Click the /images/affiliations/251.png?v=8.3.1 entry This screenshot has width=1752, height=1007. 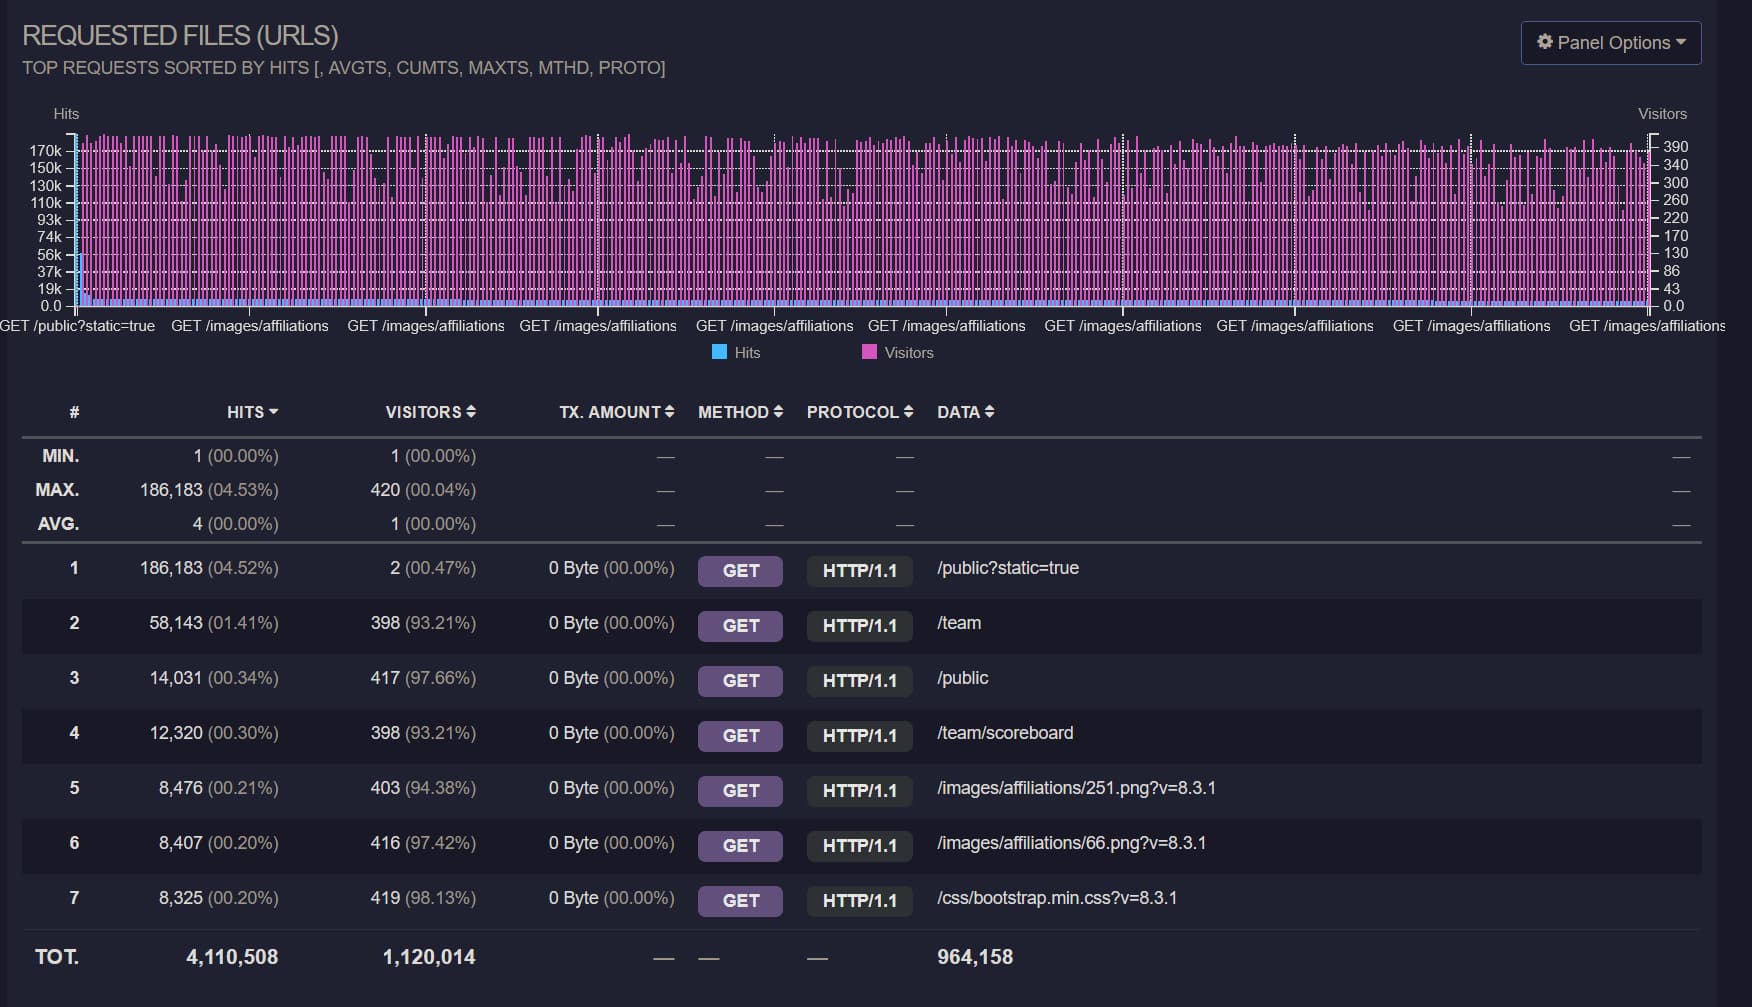pyautogui.click(x=1076, y=788)
